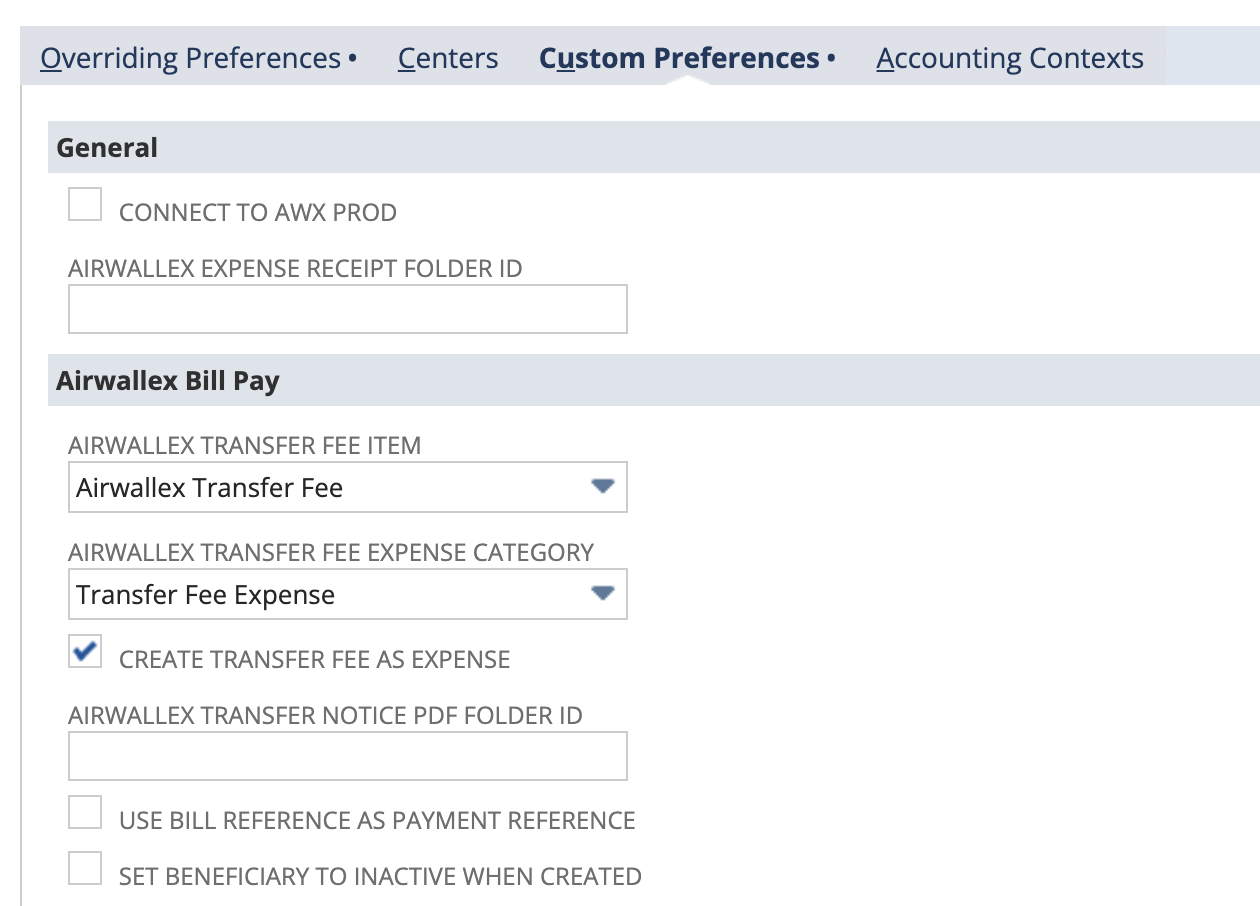Viewport: 1260px width, 906px height.
Task: Enable Set Beneficiary to Inactive When Created
Action: point(85,869)
